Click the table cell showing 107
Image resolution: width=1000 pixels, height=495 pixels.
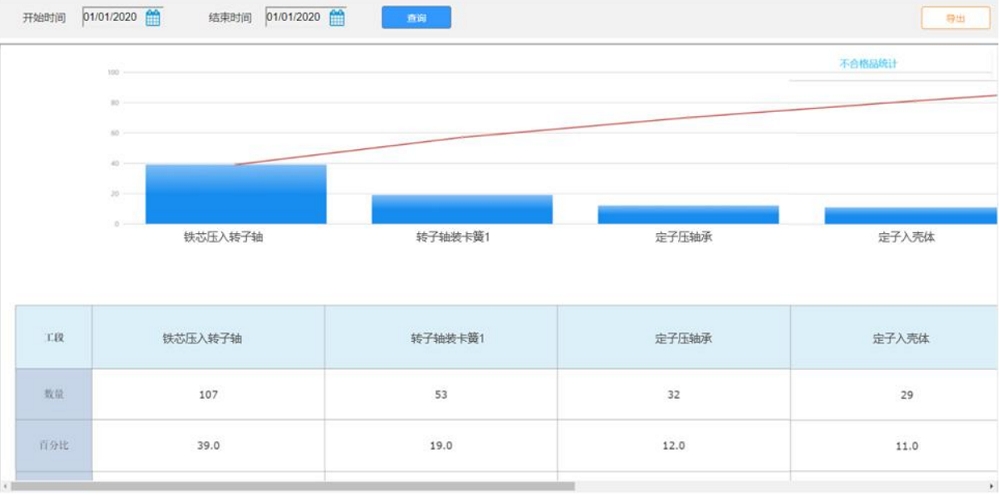(208, 394)
